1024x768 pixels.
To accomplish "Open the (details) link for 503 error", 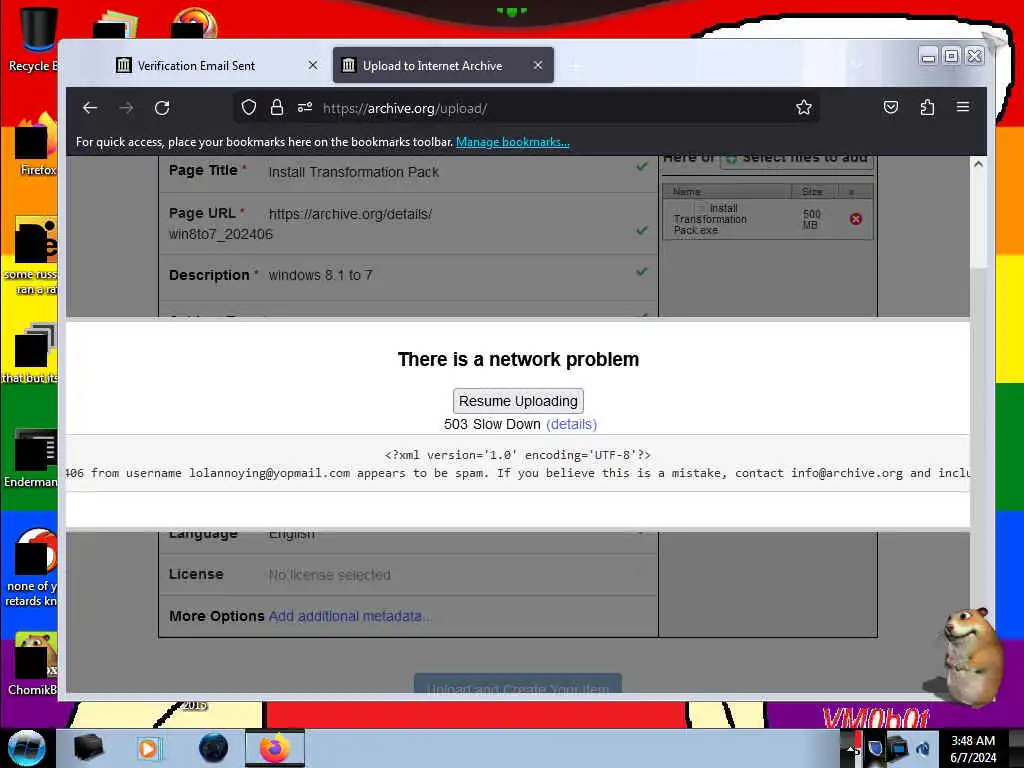I will [571, 424].
